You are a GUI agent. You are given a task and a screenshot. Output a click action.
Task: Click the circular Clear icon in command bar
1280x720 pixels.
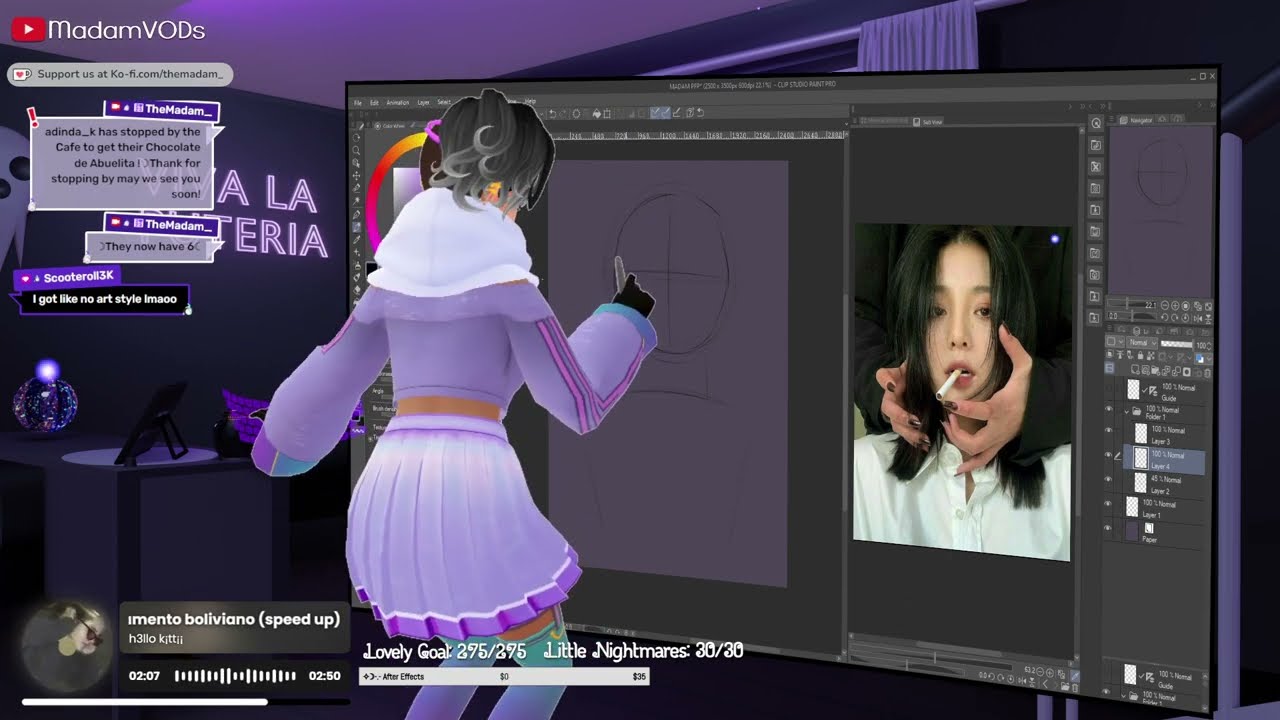click(x=576, y=114)
